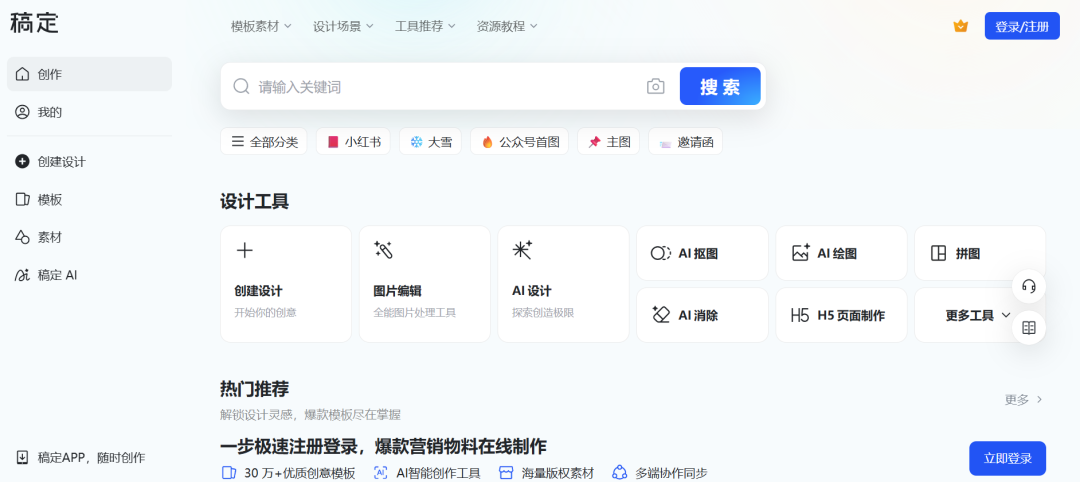Screen dimensions: 1080x482
Task: Click the 稿定 logo
Action: pos(34,23)
